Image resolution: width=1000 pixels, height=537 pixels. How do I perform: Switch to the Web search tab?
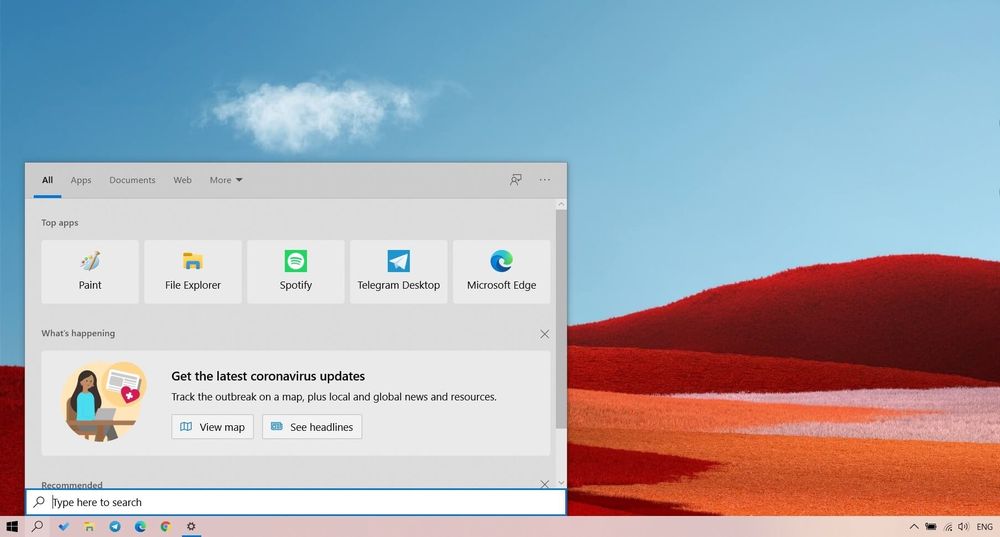182,180
